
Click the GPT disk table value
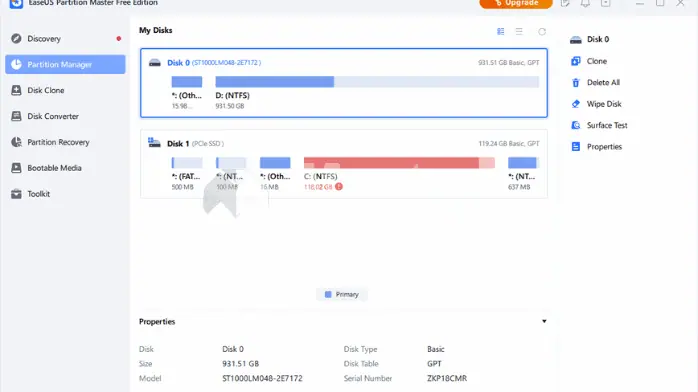point(434,364)
